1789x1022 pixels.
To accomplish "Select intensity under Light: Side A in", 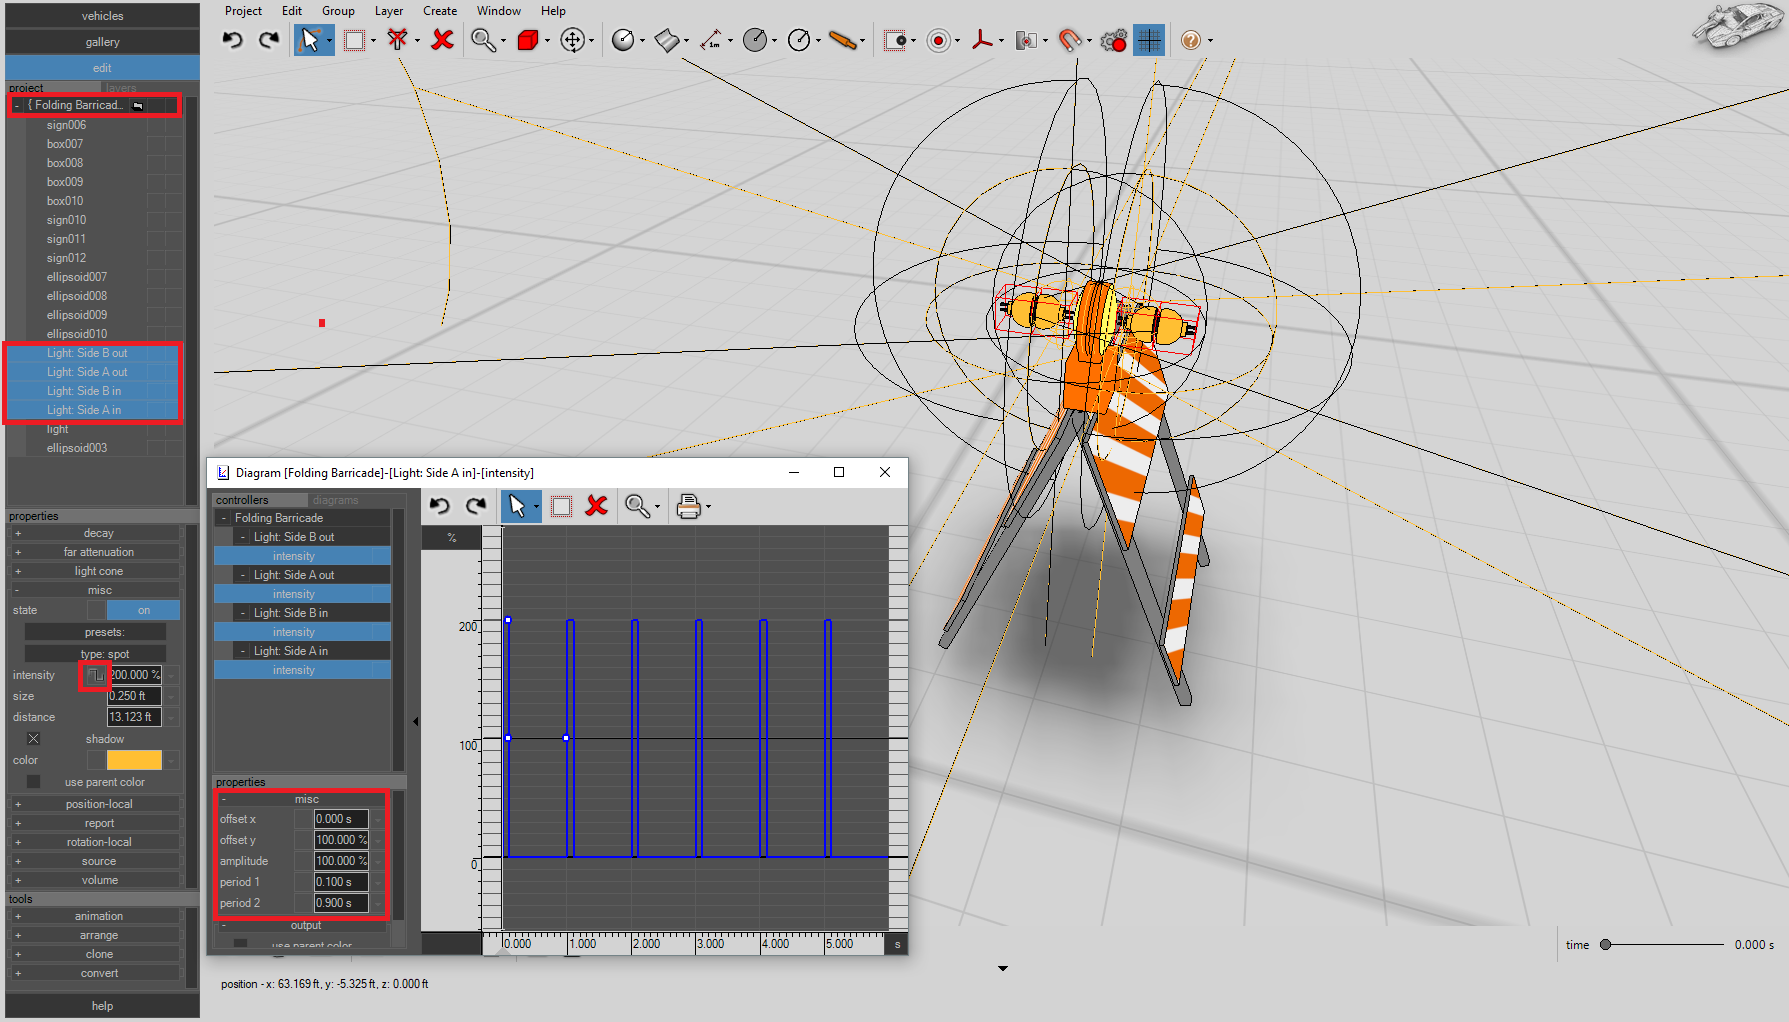I will pyautogui.click(x=302, y=670).
